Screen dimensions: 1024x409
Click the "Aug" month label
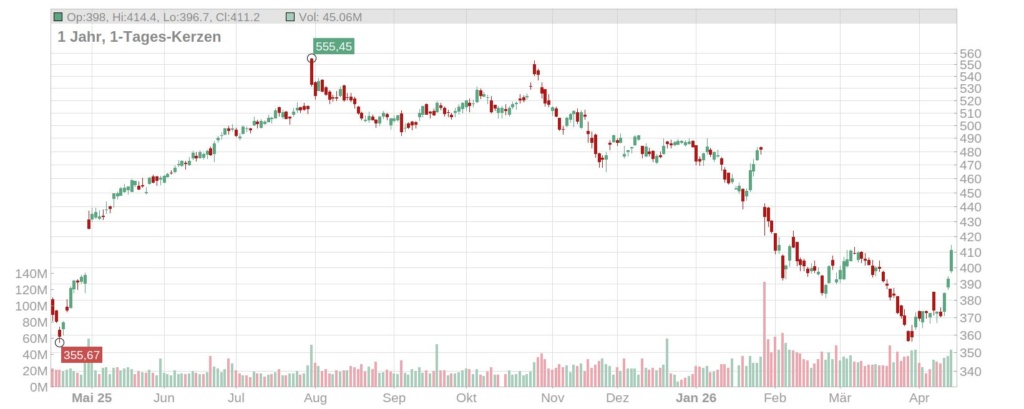tap(316, 398)
